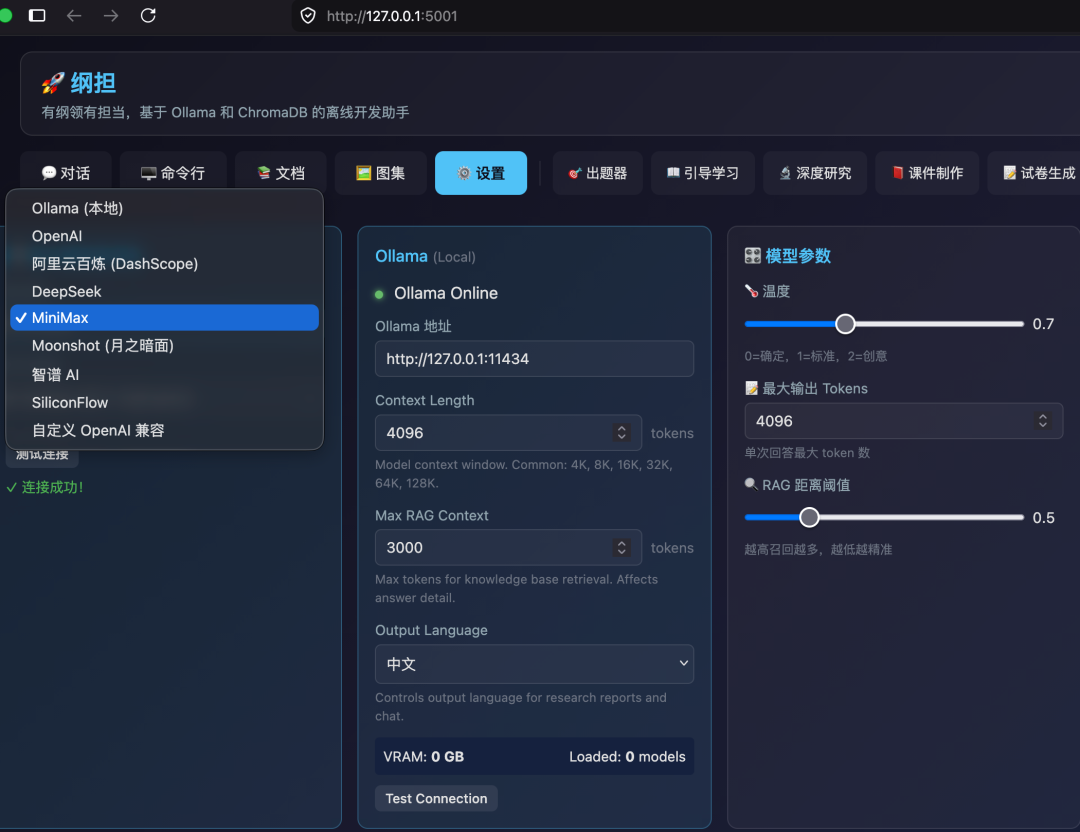
Task: Click the Test Connection button
Action: pos(436,798)
